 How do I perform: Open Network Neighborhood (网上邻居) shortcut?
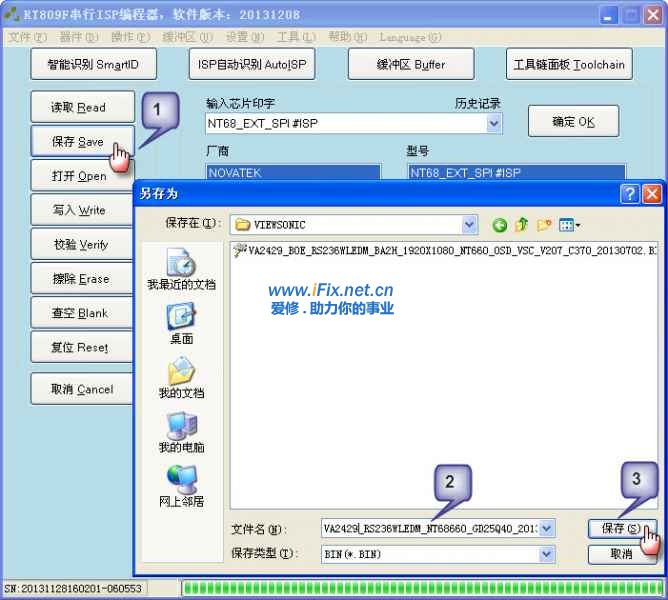pyautogui.click(x=181, y=485)
